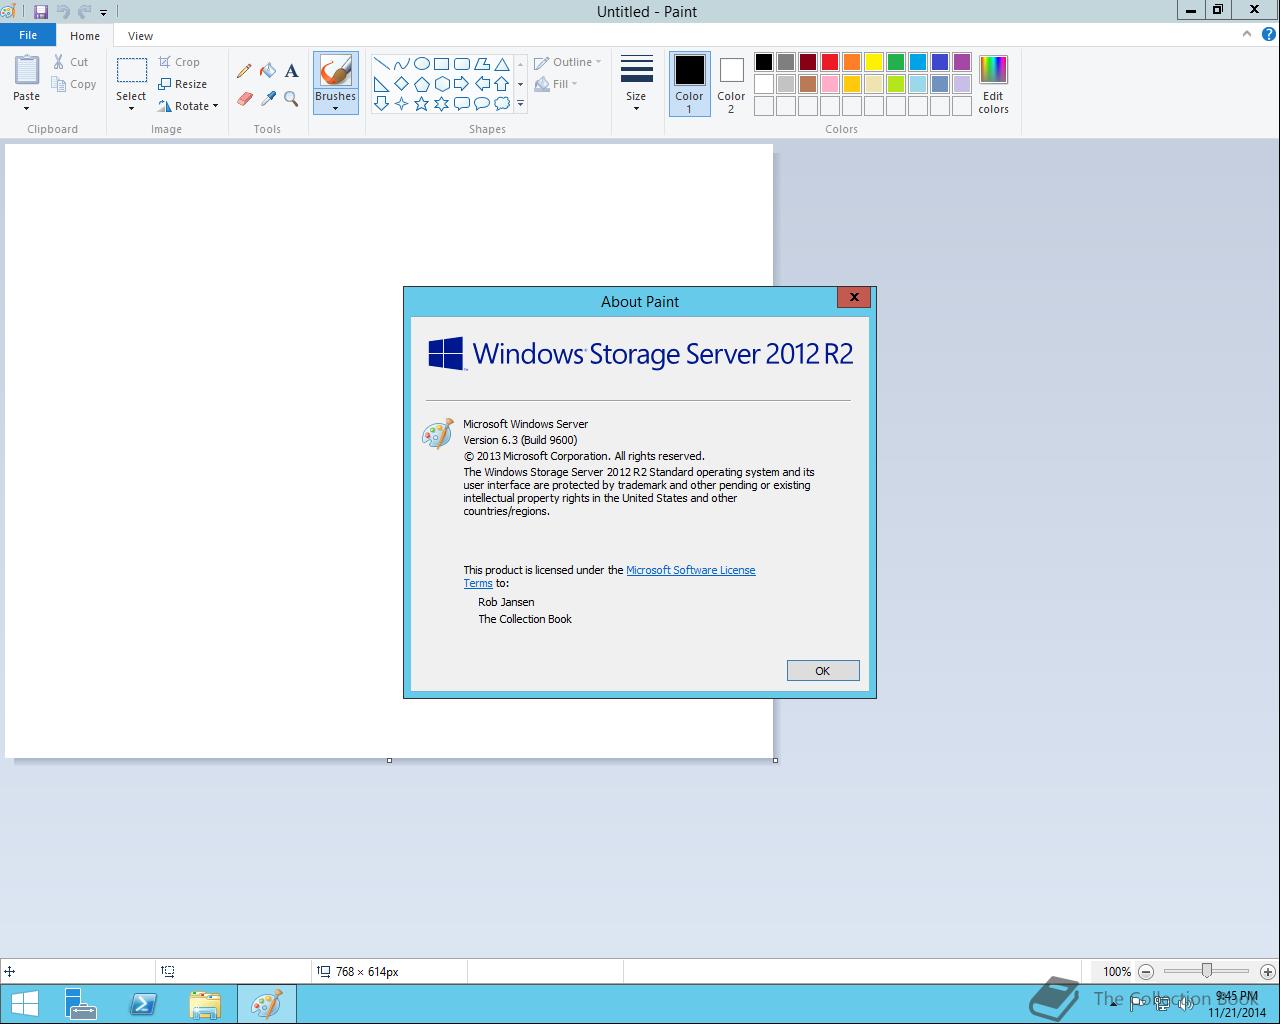Choose the Five-point star shape

pos(422,104)
